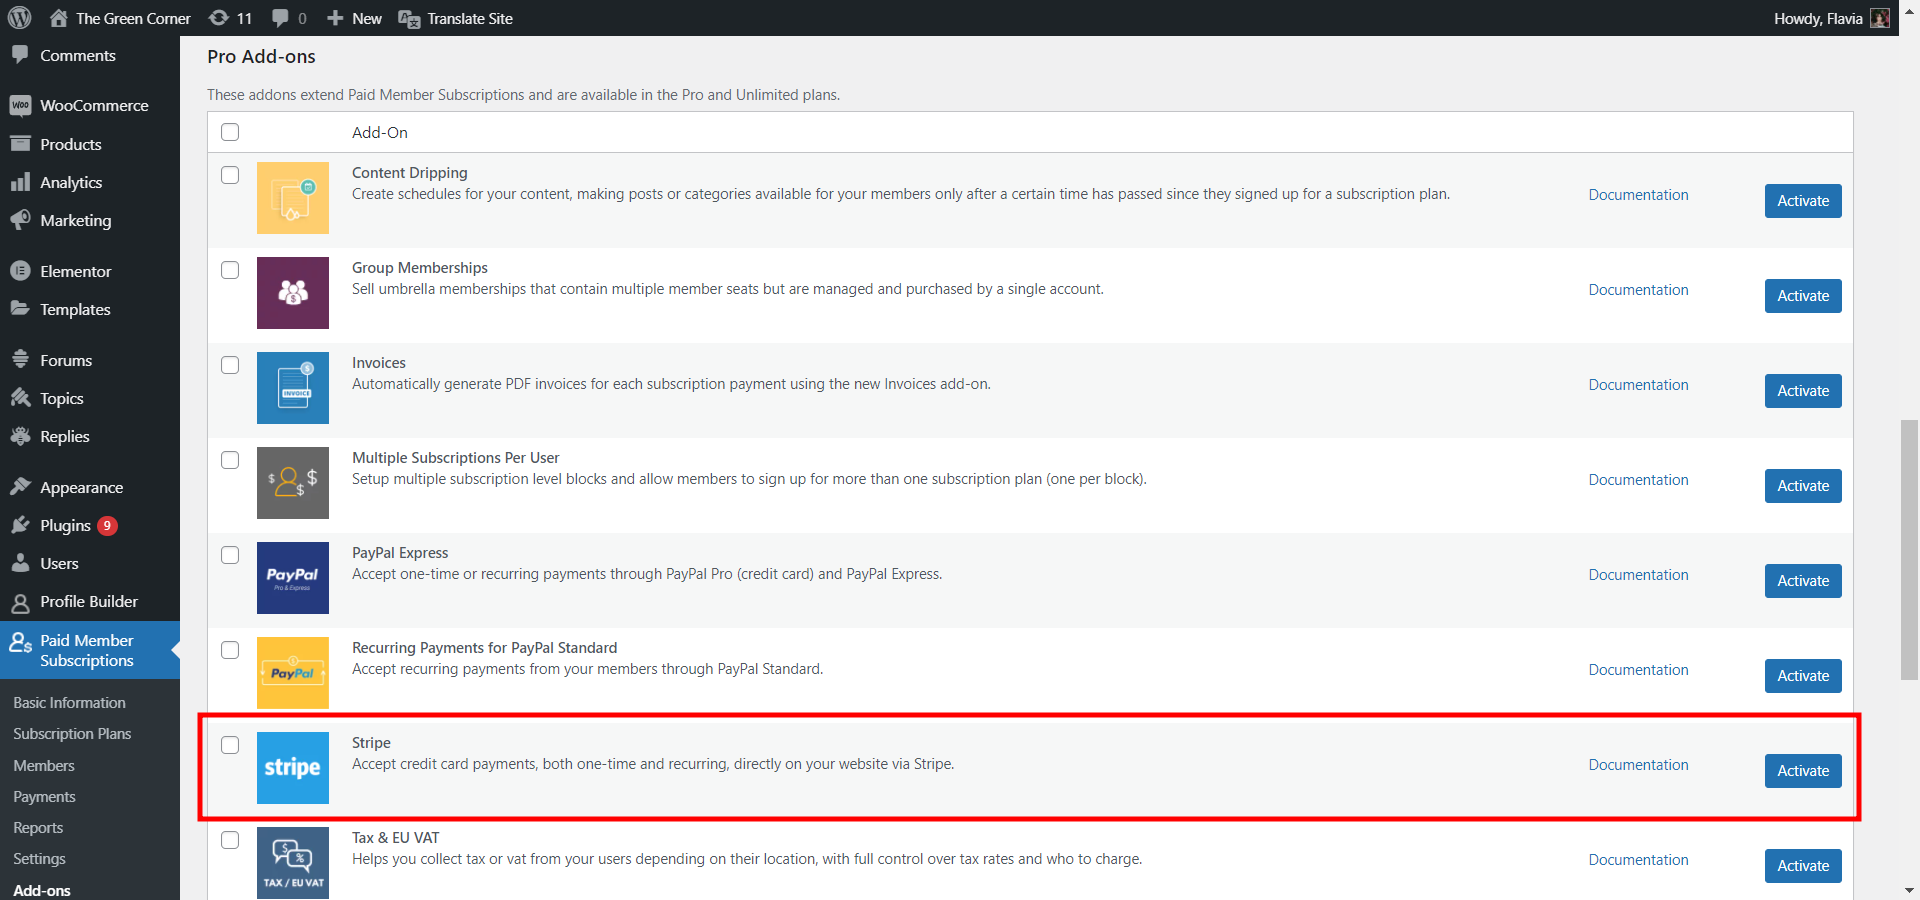Image resolution: width=1920 pixels, height=900 pixels.
Task: Activate Recurring Payments for PayPal Standard
Action: 1803,676
